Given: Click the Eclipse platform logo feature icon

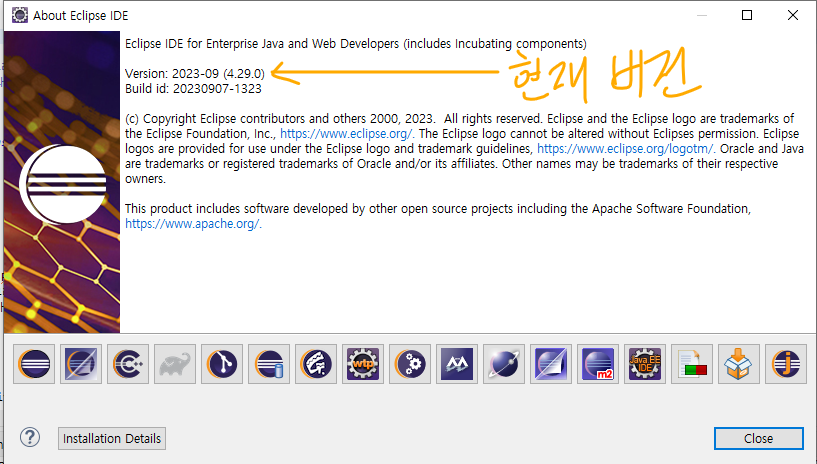Looking at the screenshot, I should pos(34,364).
